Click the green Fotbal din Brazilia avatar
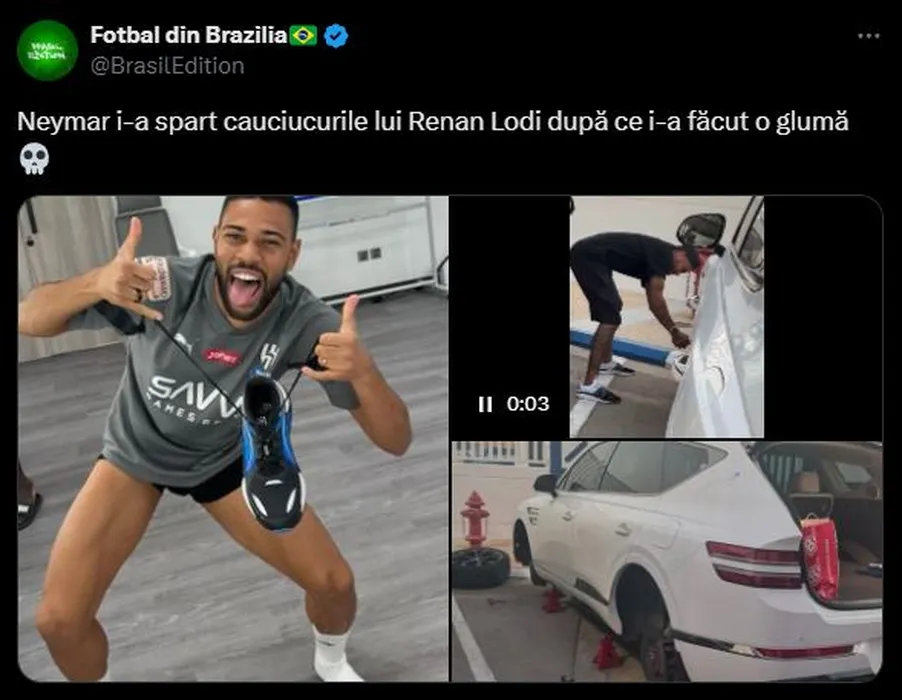Screen dimensions: 902x700 pyautogui.click(x=47, y=50)
